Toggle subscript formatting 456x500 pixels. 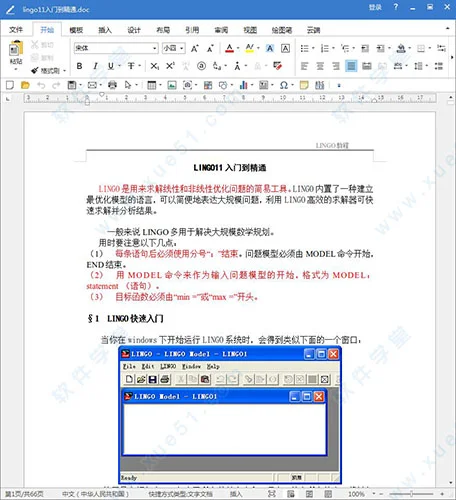154,66
